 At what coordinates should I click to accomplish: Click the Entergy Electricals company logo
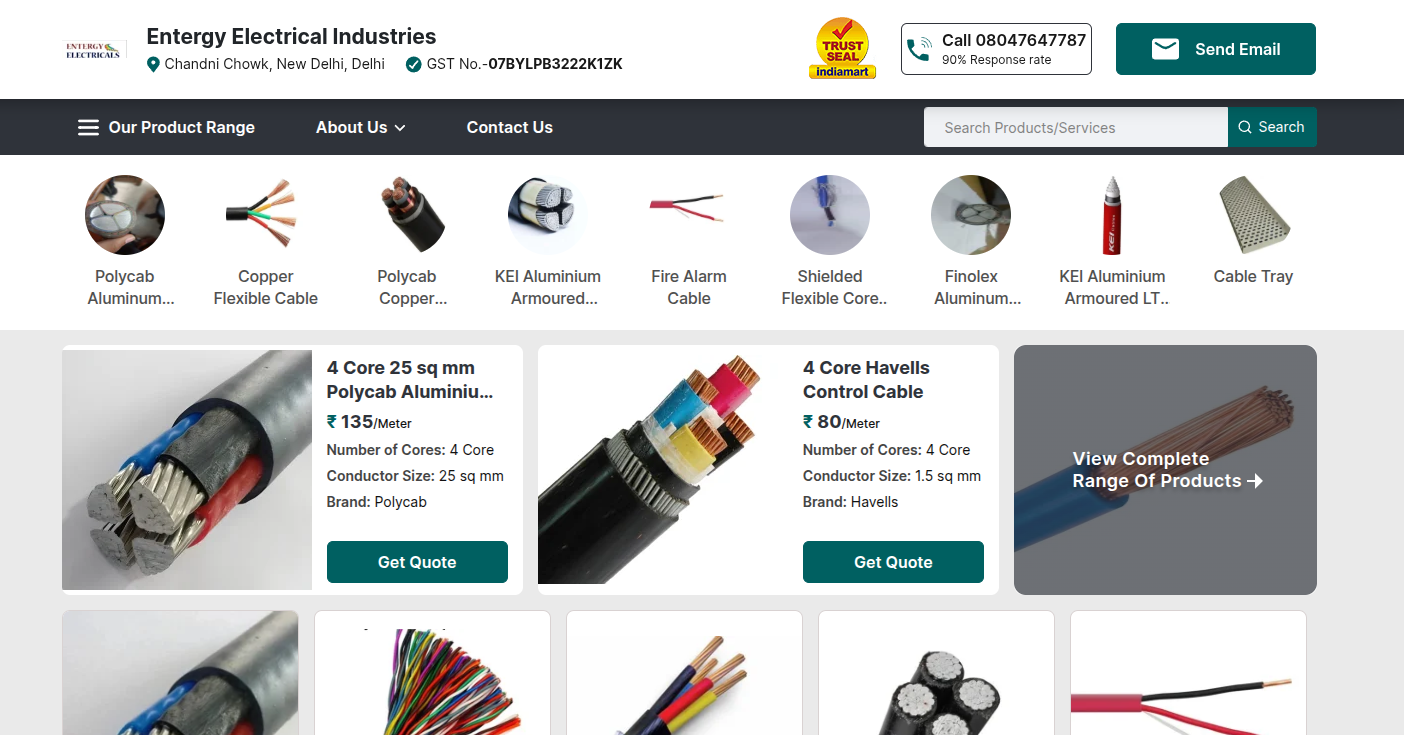tap(94, 49)
